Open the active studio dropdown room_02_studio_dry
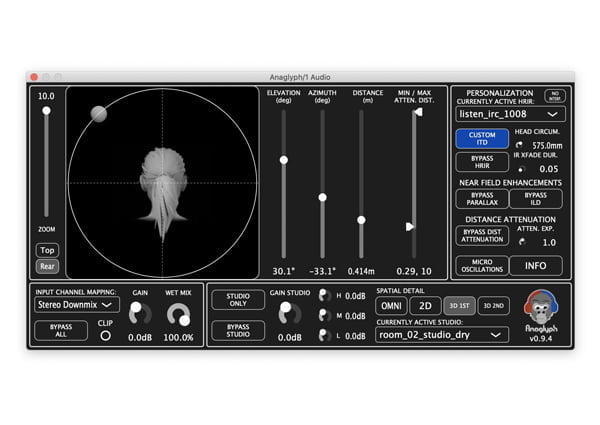This screenshot has width=600, height=425. pyautogui.click(x=442, y=335)
